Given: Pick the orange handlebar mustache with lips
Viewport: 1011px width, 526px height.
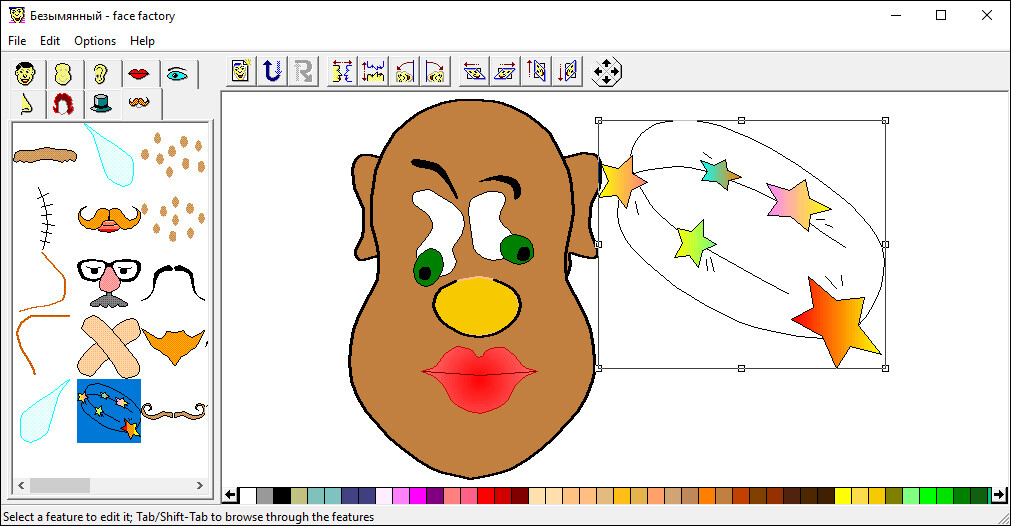Looking at the screenshot, I should 109,219.
